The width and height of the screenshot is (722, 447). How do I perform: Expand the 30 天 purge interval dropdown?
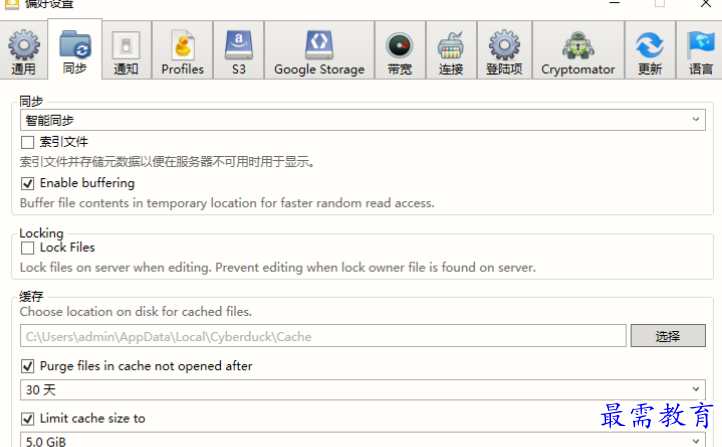tap(363, 390)
